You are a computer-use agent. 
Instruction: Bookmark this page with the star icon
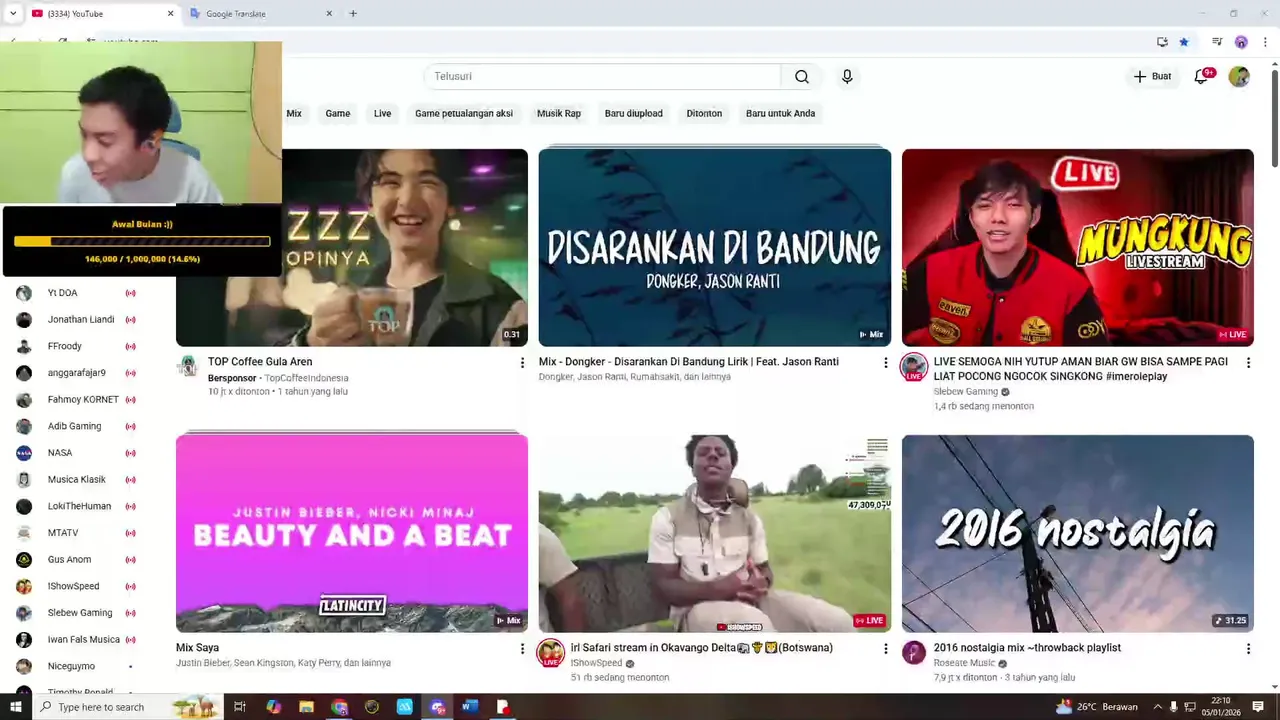pyautogui.click(x=1184, y=42)
